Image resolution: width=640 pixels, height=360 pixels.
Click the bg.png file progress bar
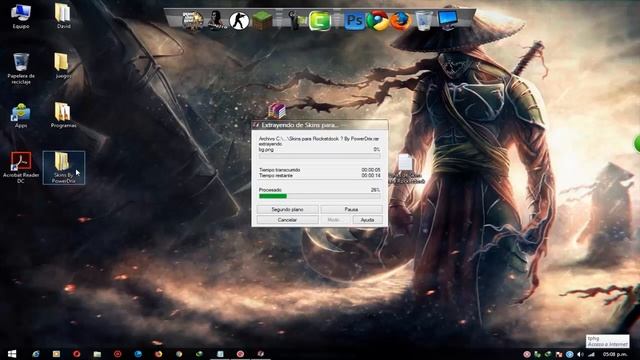pyautogui.click(x=320, y=156)
